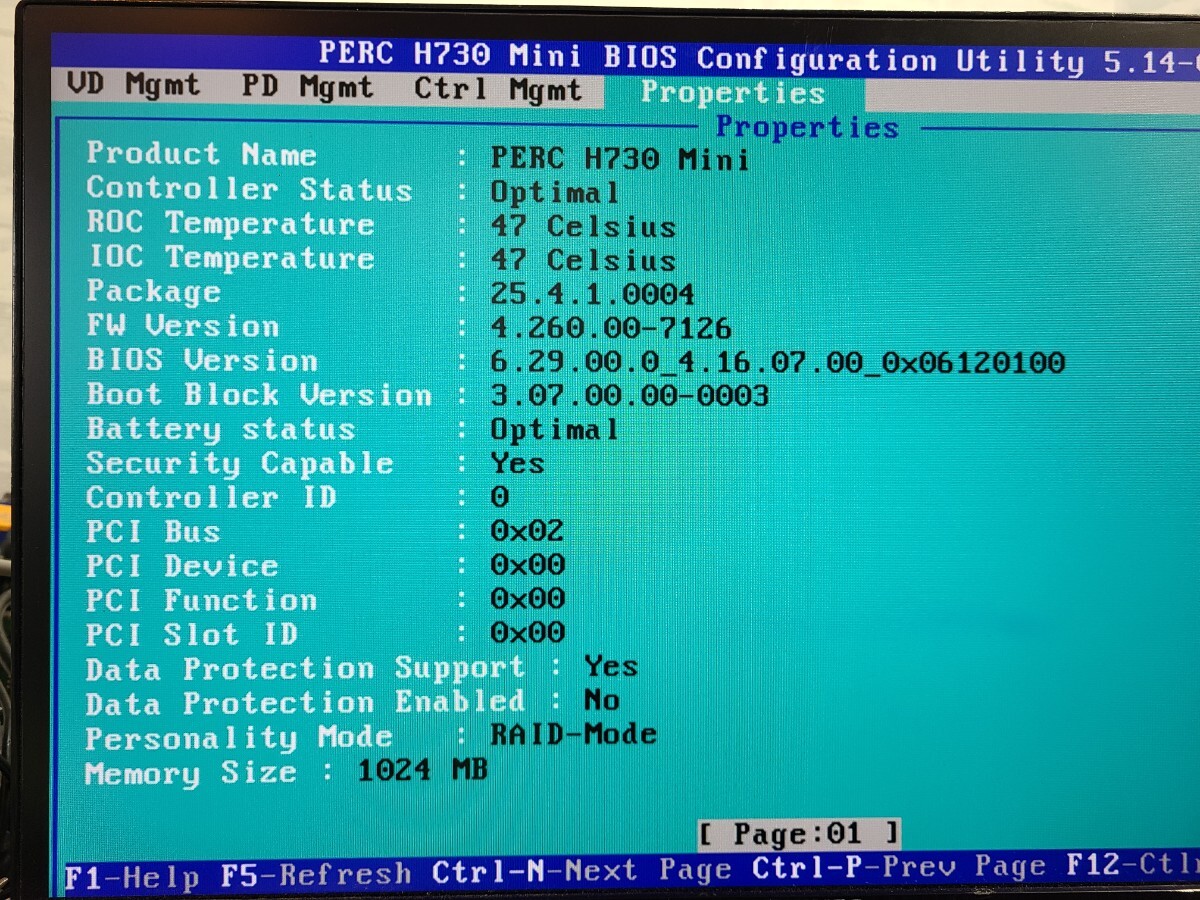
Task: Select the ROC Temperature value 47 Celsius
Action: pyautogui.click(x=583, y=226)
